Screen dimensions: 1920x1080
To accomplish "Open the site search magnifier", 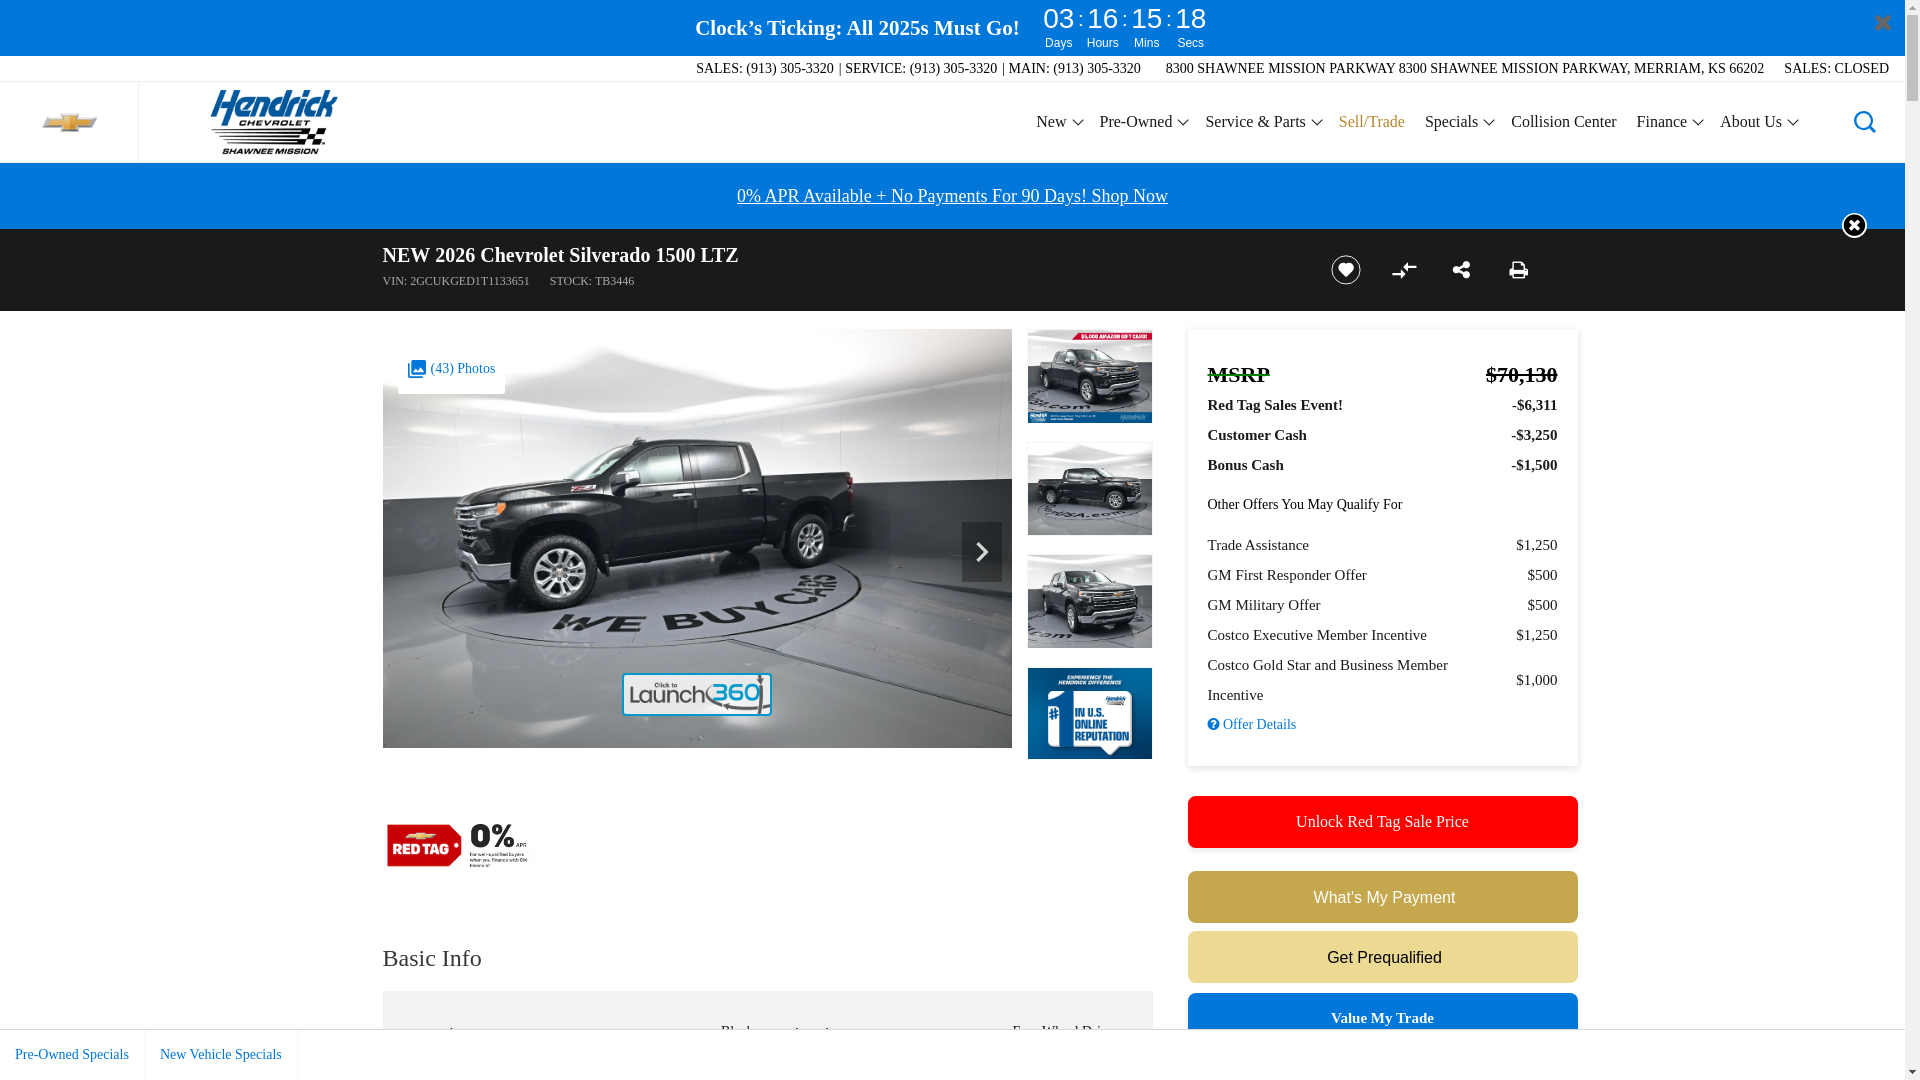I will click(1864, 122).
